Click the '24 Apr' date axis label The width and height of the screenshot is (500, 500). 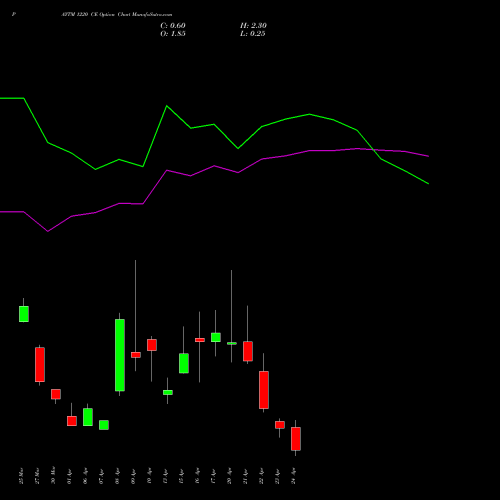293,476
